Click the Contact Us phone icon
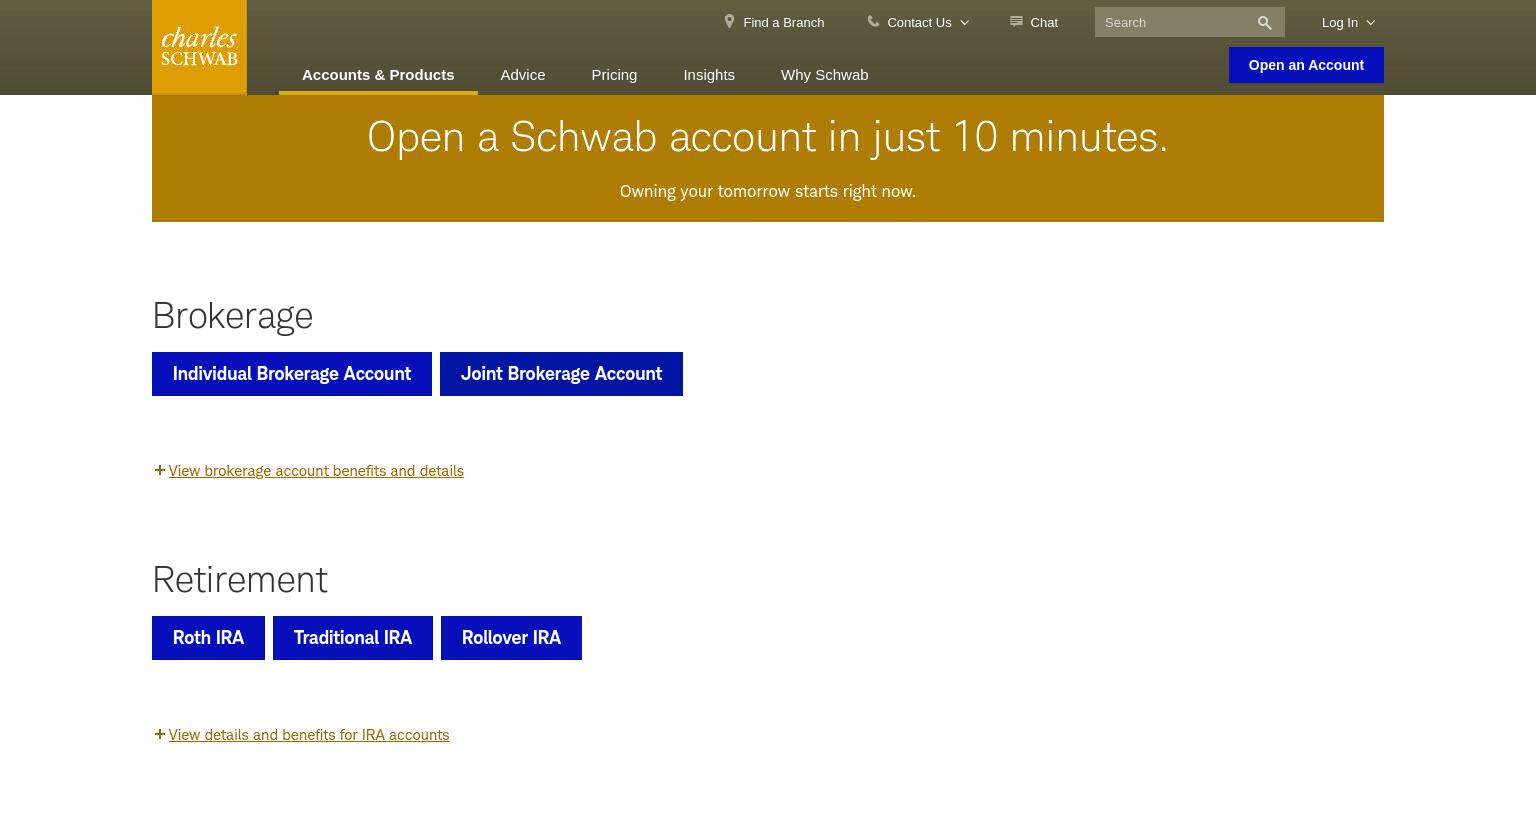This screenshot has width=1536, height=824. (873, 21)
